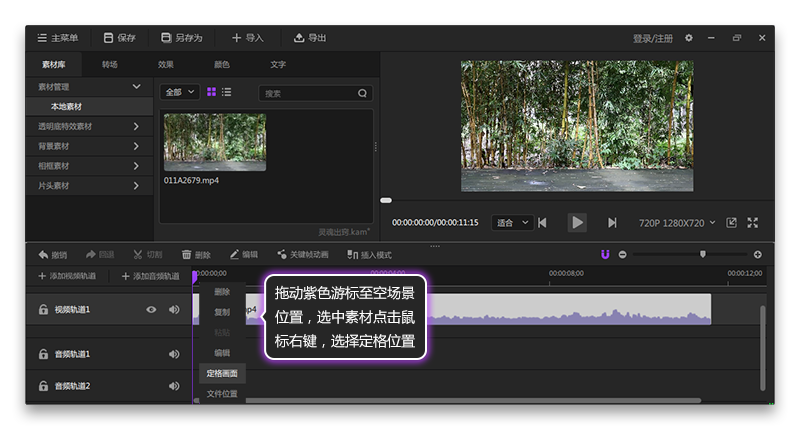Enter fullscreen preview mode

pos(753,222)
